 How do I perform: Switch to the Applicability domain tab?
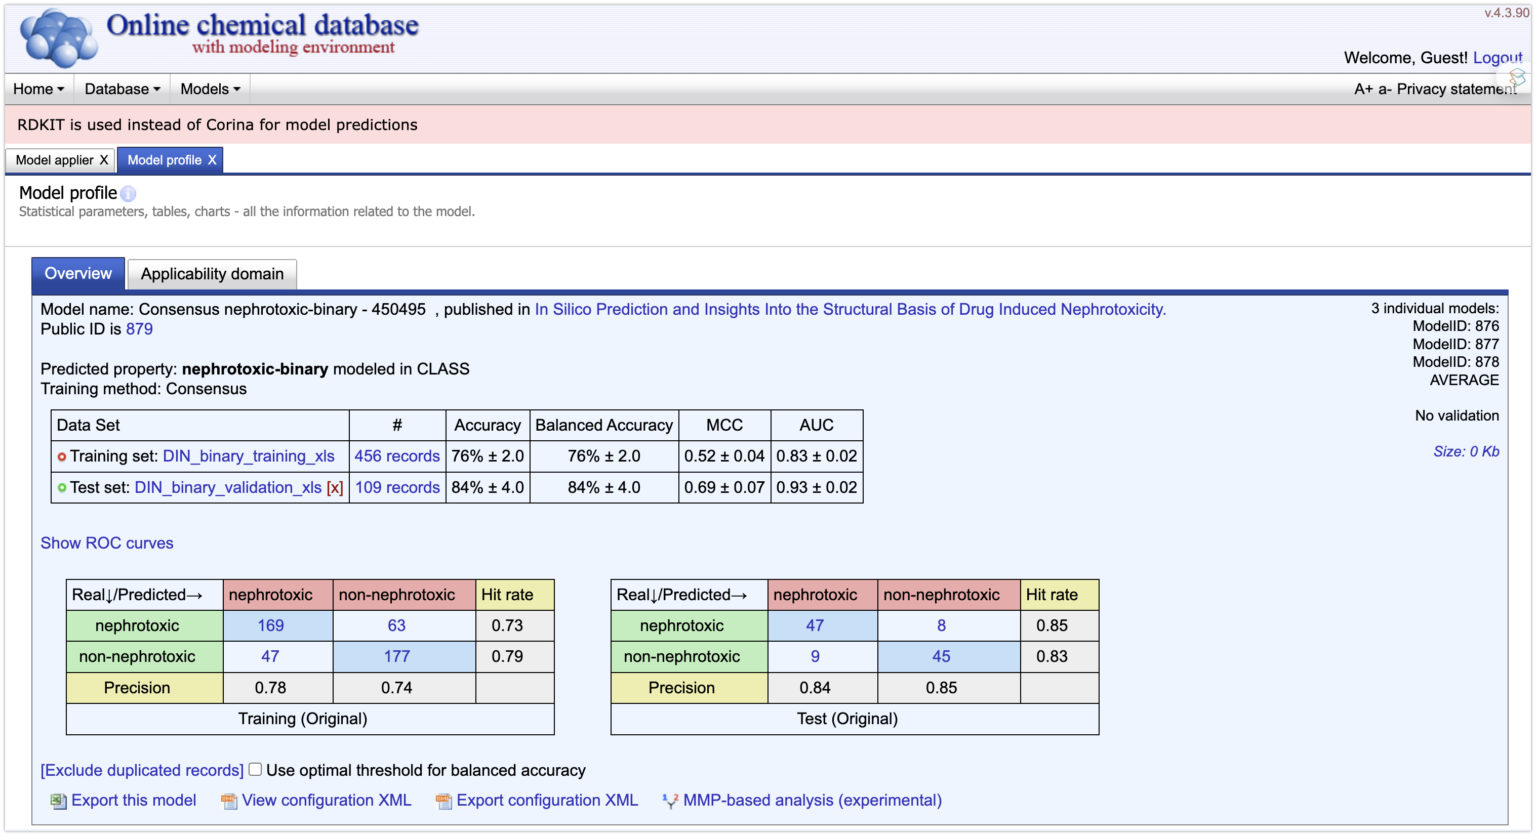[211, 273]
